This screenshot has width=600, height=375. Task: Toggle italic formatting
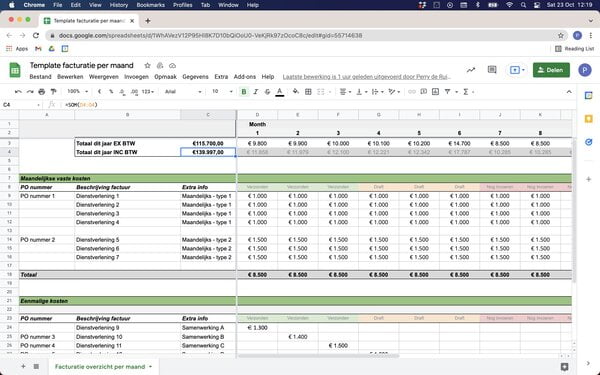(256, 92)
